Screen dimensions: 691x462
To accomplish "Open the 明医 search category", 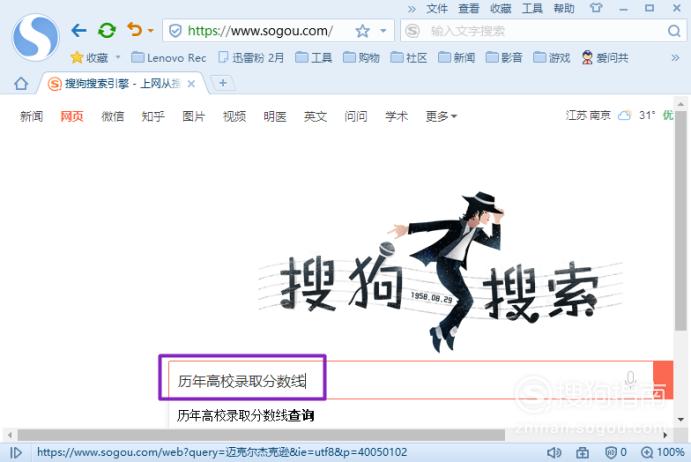I will pos(275,116).
